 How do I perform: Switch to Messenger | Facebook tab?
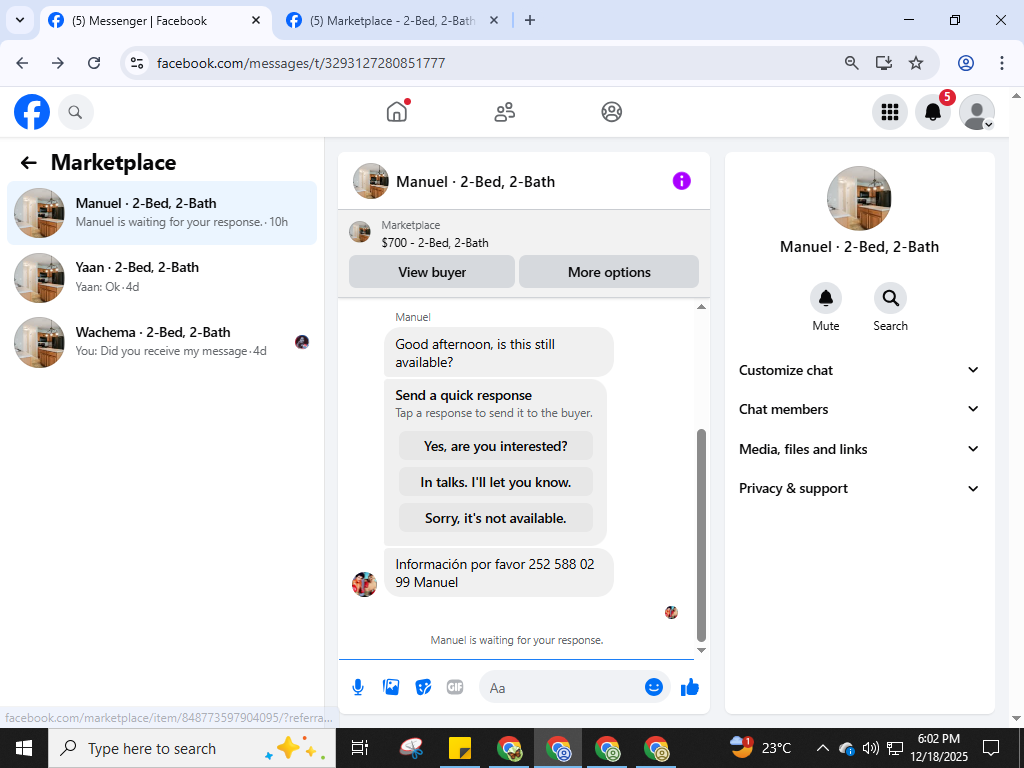click(x=155, y=21)
